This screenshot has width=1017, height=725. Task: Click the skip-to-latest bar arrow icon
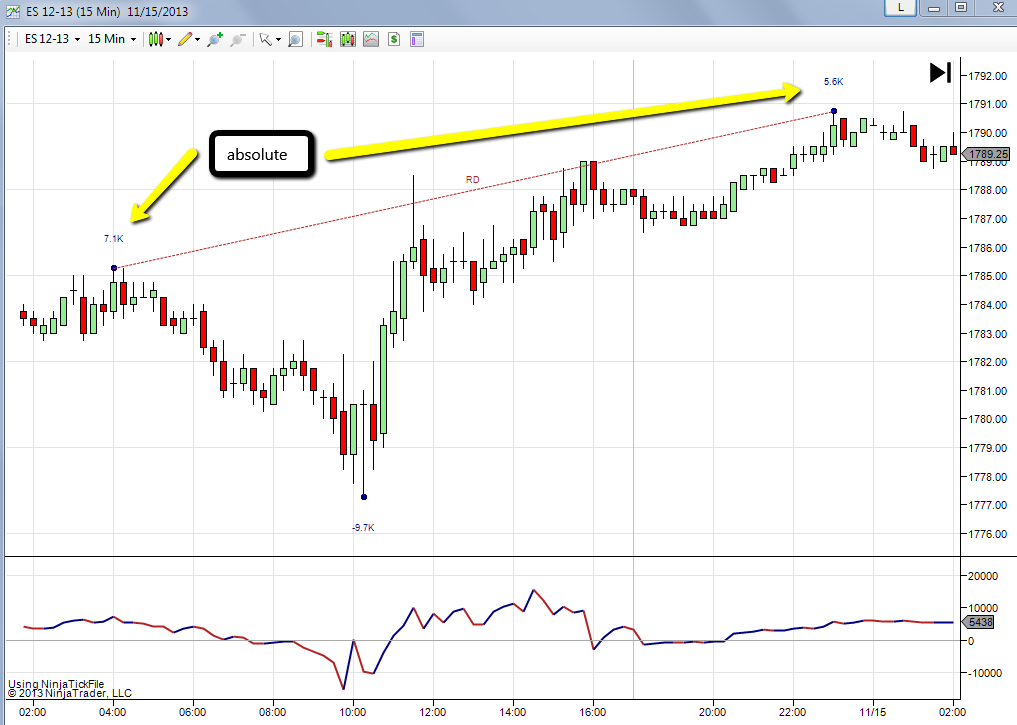[940, 73]
